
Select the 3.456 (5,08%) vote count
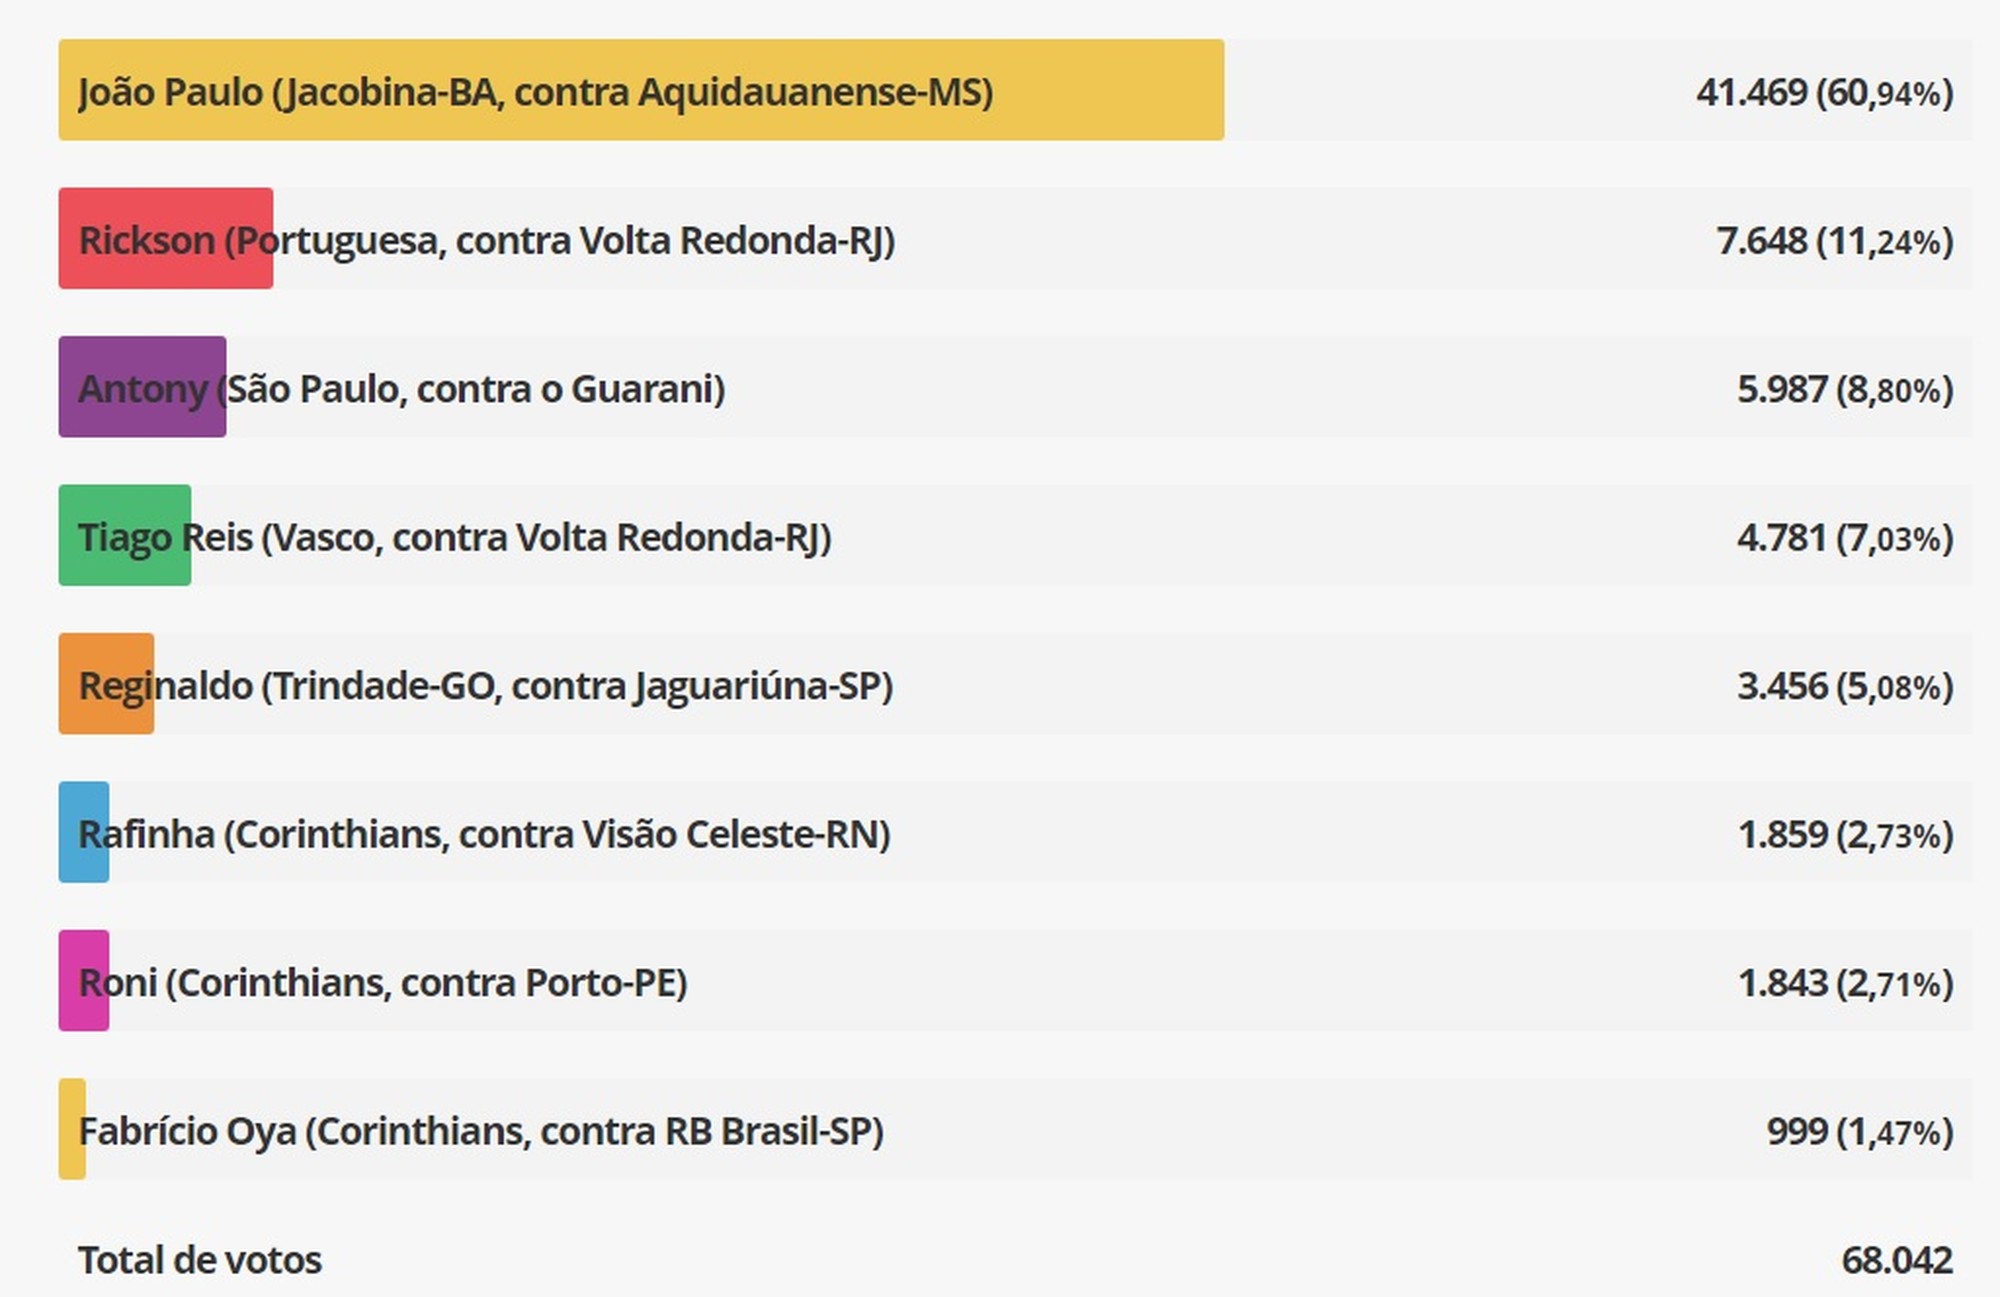pyautogui.click(x=1844, y=685)
